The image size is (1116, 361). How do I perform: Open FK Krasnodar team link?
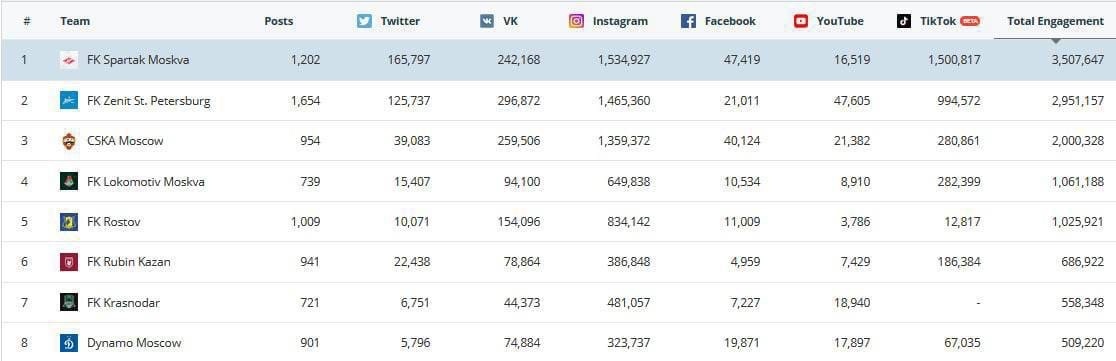123,303
